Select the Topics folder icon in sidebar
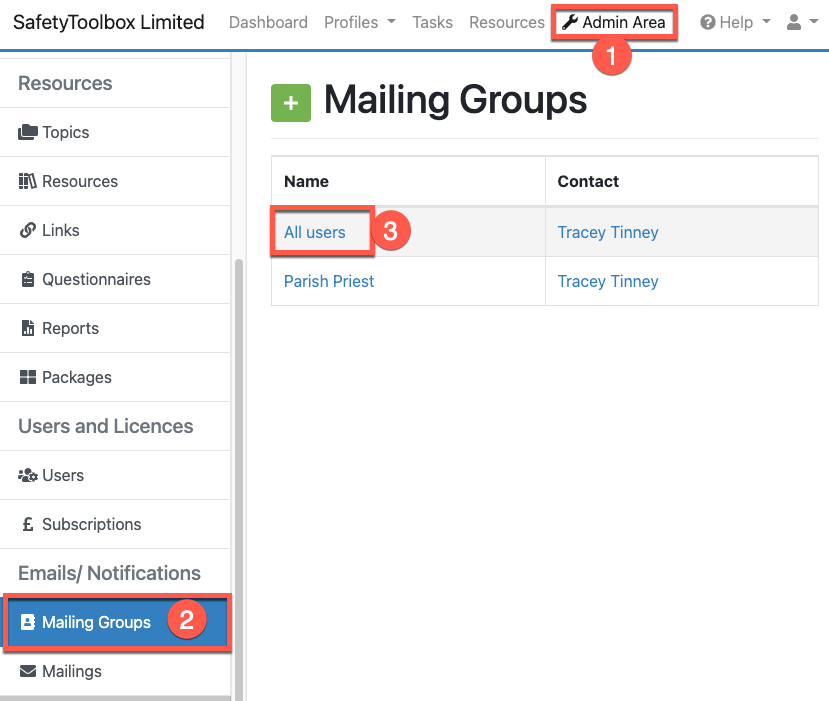This screenshot has height=701, width=829. (28, 132)
